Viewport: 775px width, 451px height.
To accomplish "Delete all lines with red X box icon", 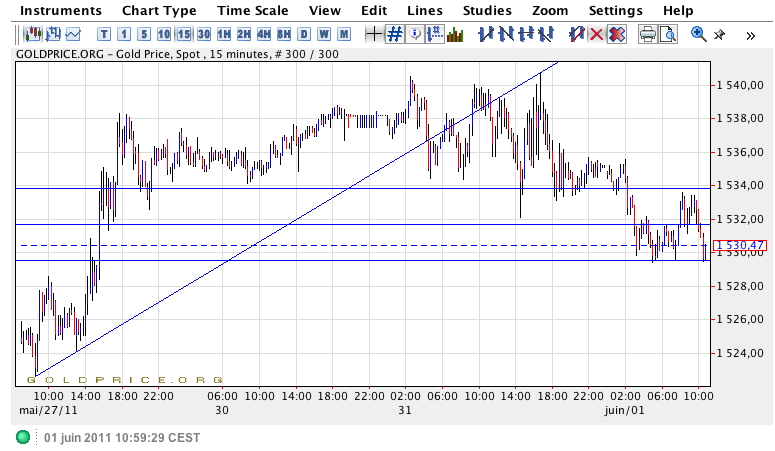I will 617,34.
